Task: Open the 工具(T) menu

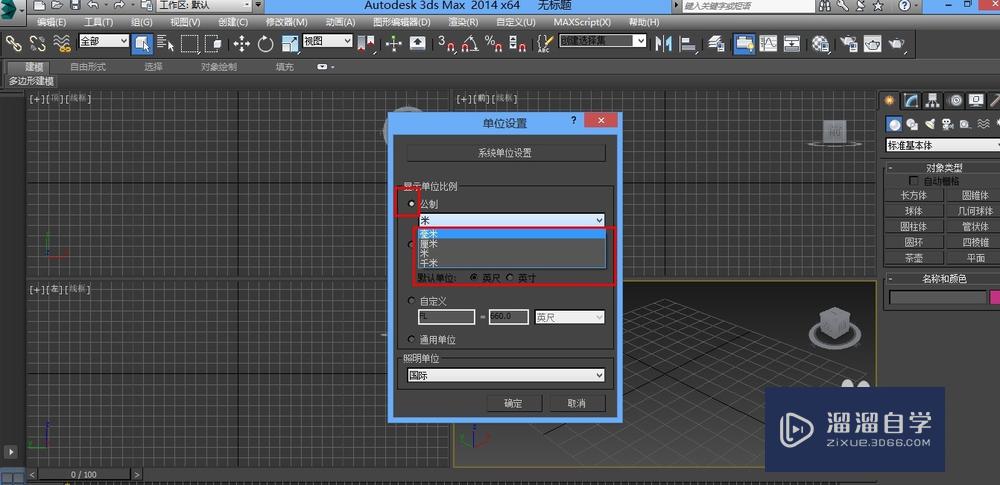Action: [98, 22]
